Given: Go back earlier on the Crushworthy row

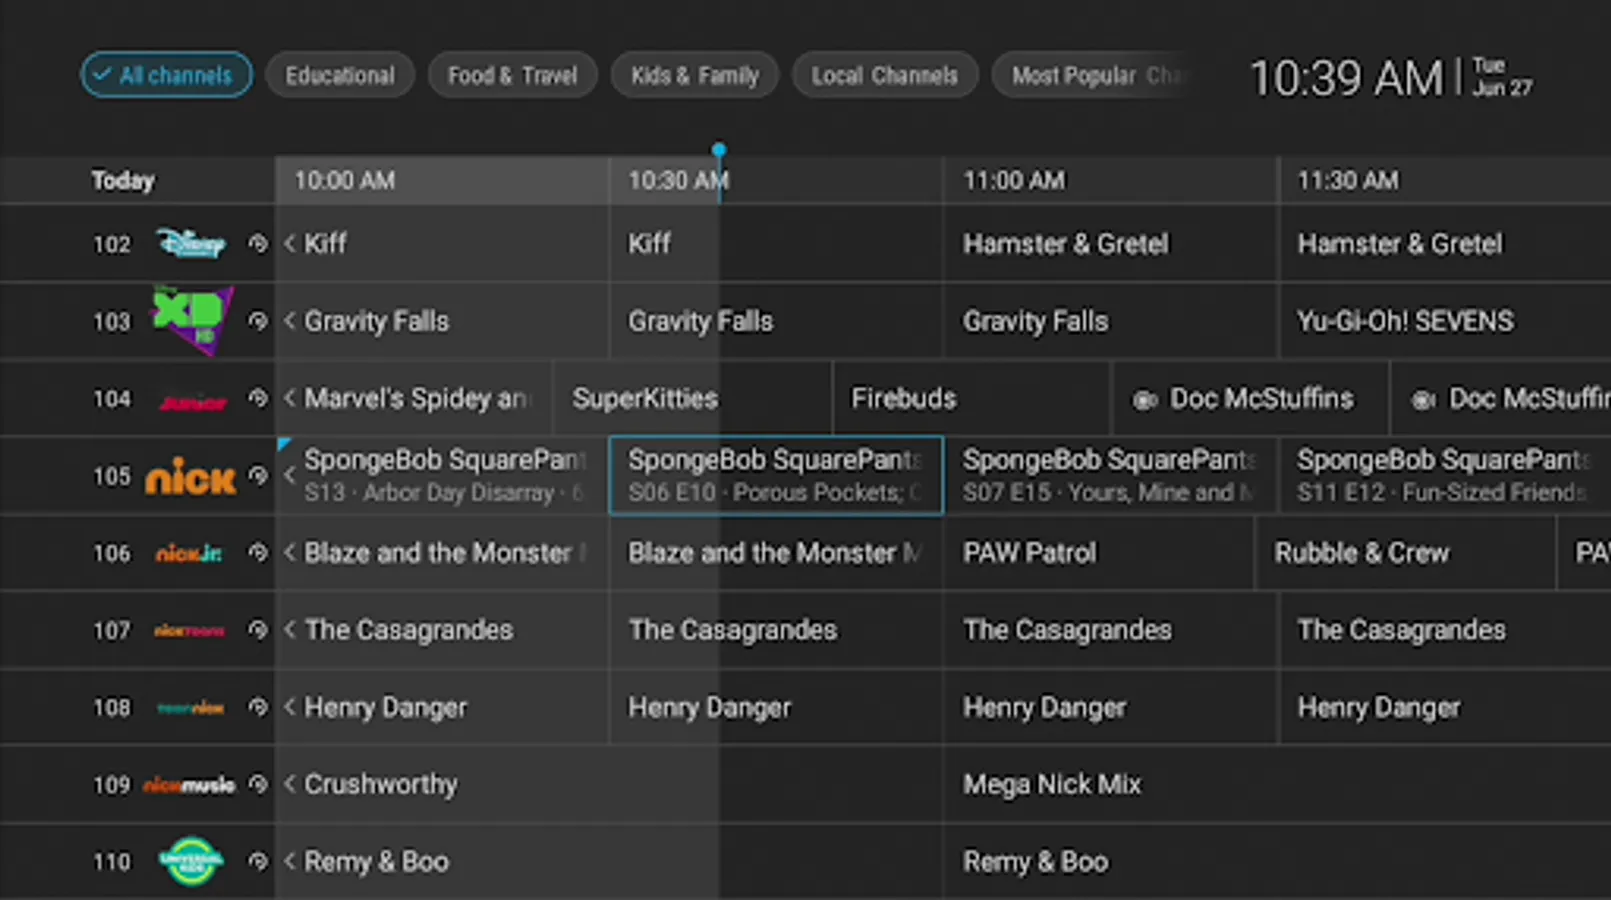Looking at the screenshot, I should pos(290,784).
